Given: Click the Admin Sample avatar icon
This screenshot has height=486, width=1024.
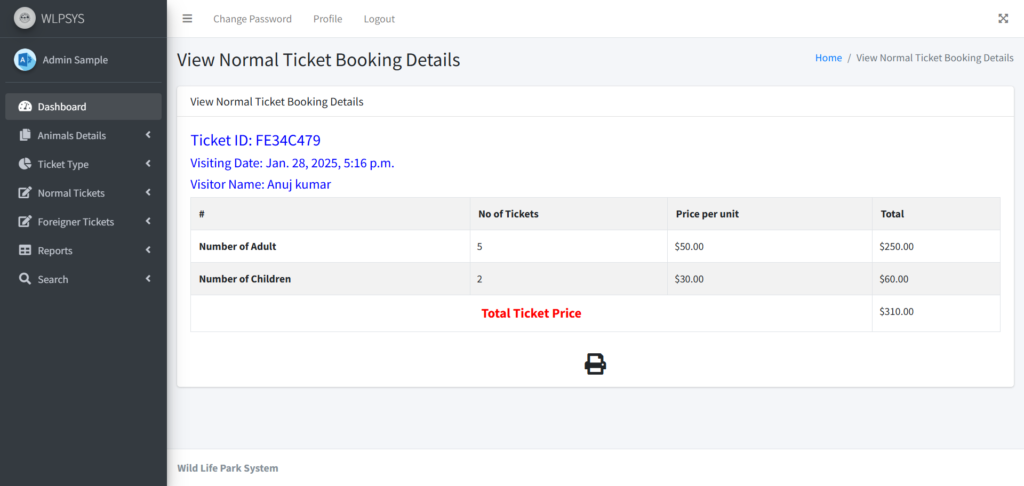Looking at the screenshot, I should [x=25, y=59].
